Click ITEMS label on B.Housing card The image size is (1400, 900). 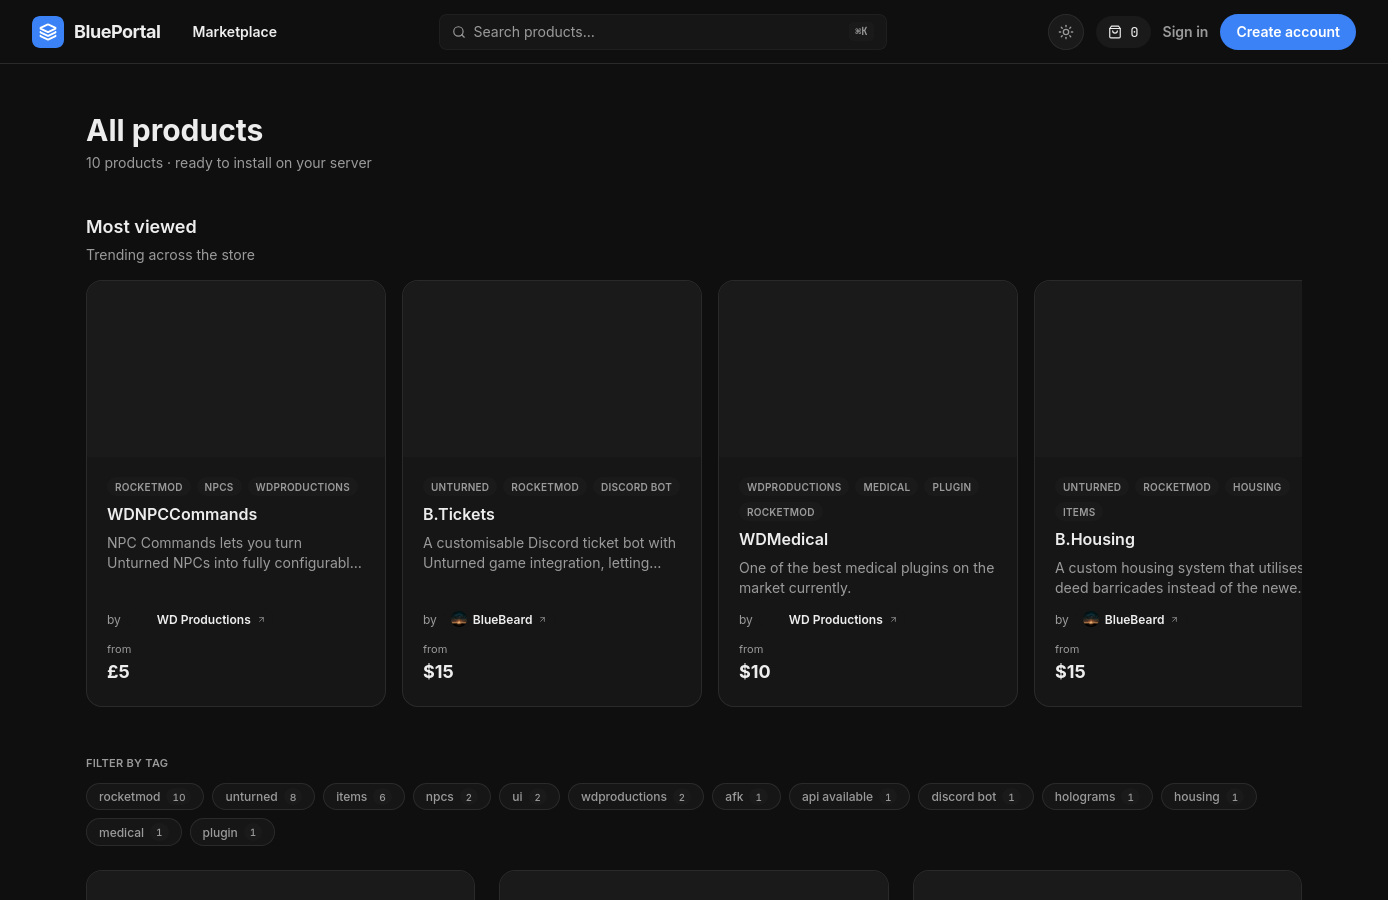(1079, 512)
